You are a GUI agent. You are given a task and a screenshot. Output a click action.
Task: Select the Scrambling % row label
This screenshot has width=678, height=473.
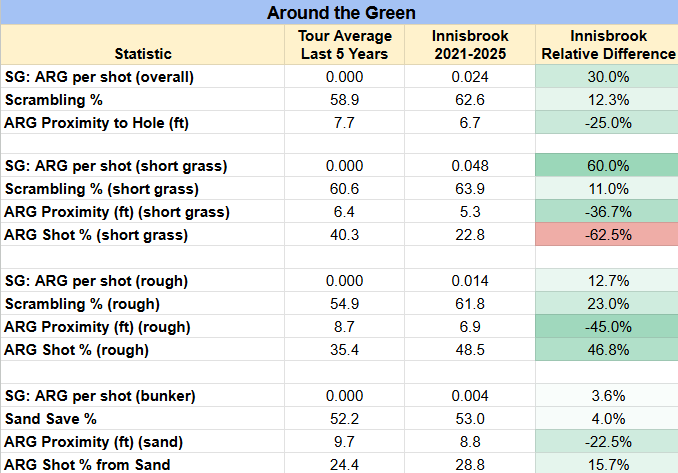(x=54, y=100)
